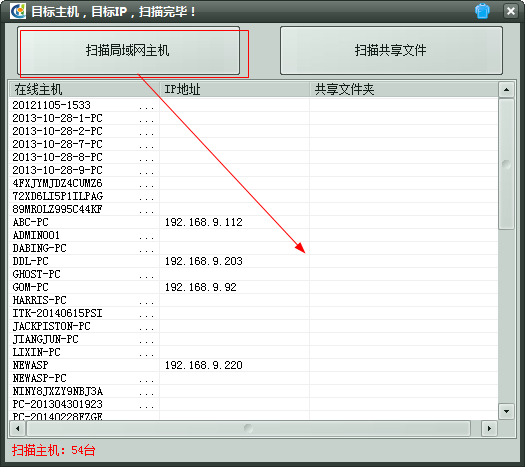Select host NEWASP

pos(30,365)
